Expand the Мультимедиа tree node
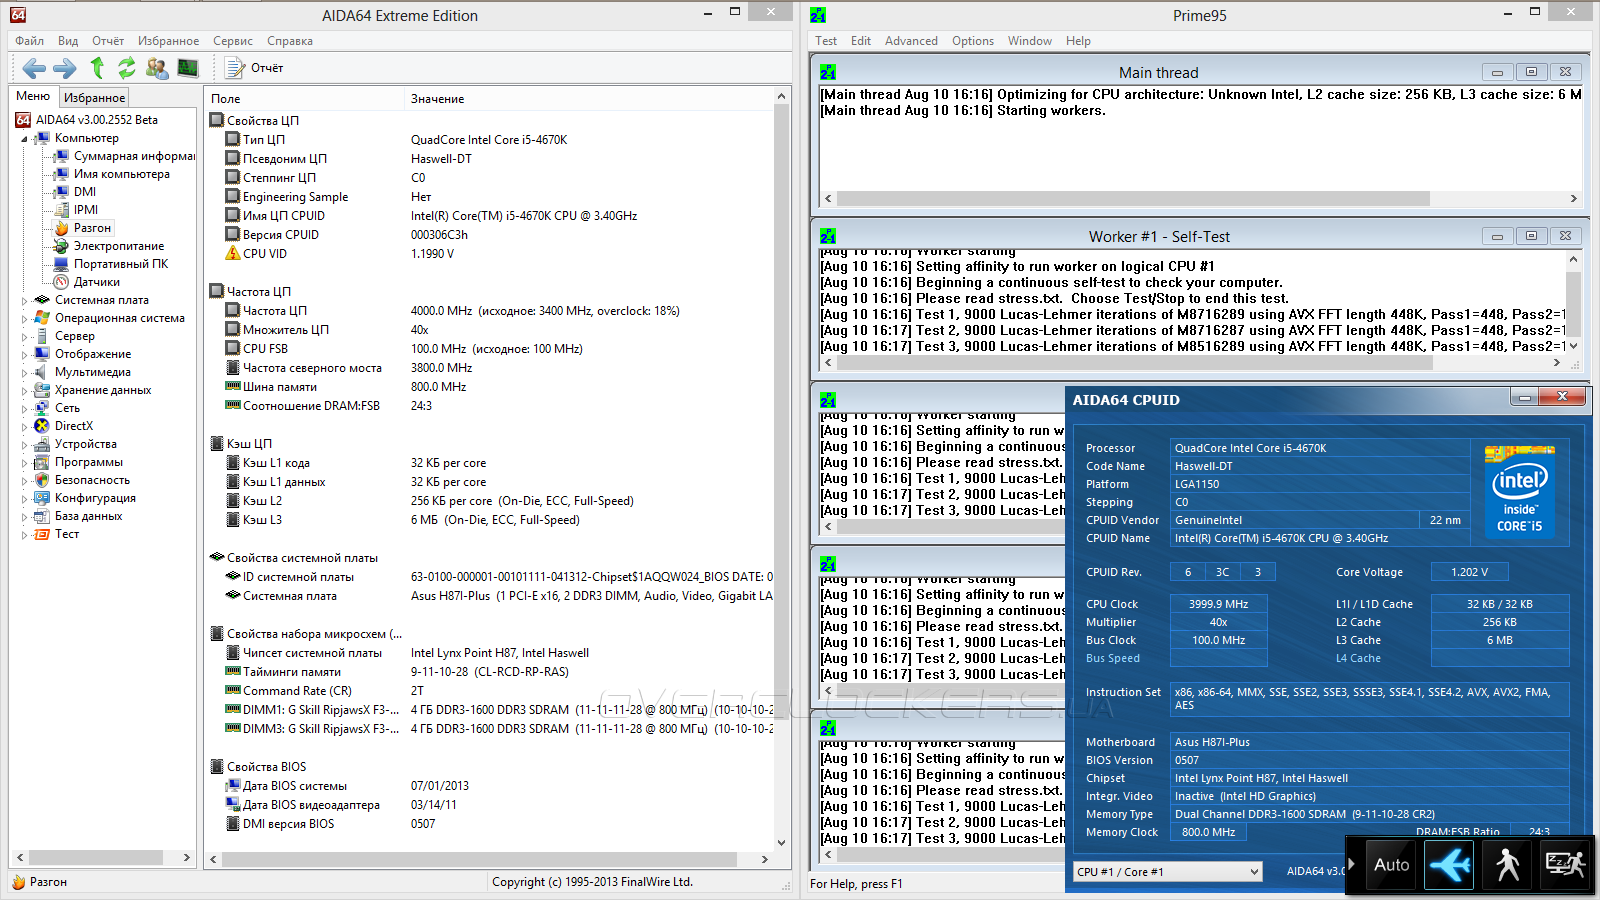1600x900 pixels. (x=24, y=372)
